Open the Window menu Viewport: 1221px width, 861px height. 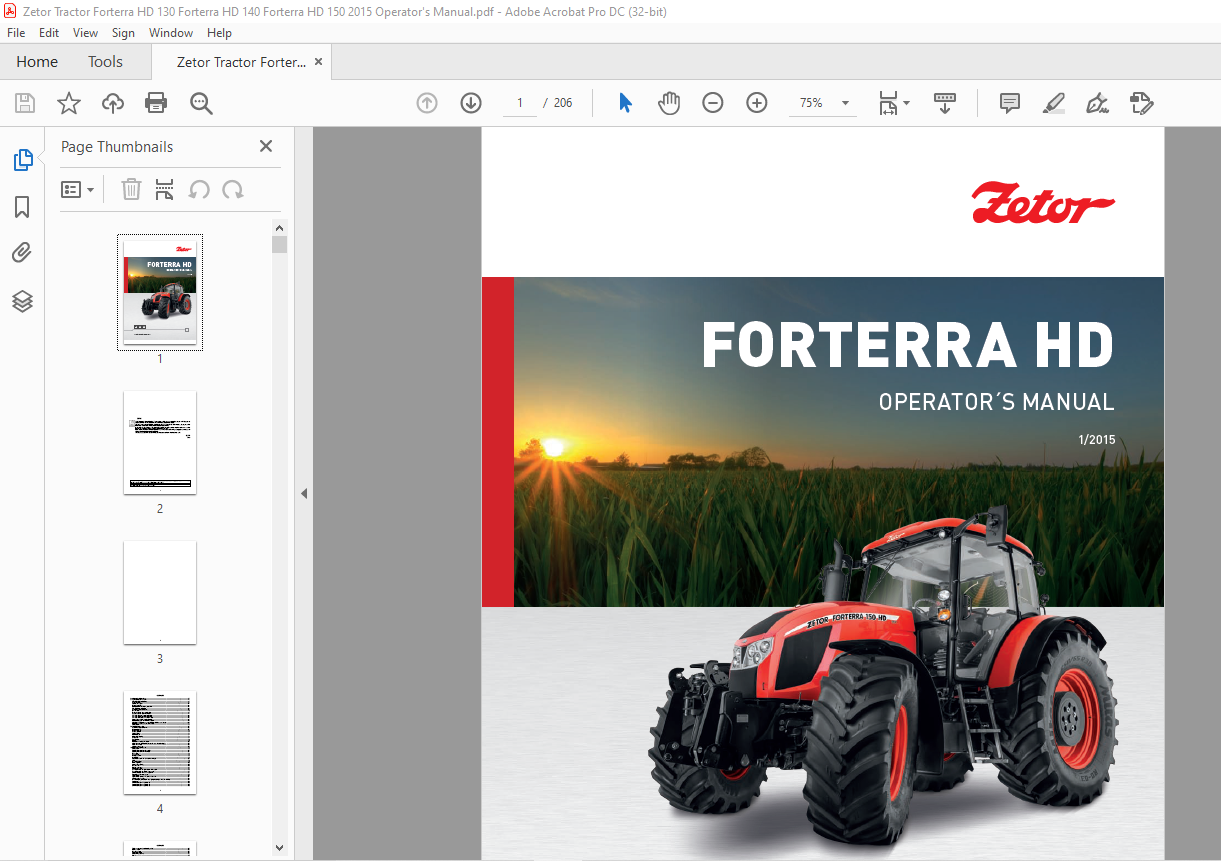(x=171, y=33)
